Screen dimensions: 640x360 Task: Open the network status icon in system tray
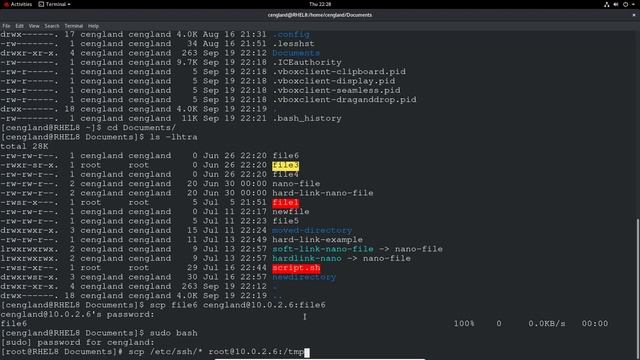click(607, 4)
